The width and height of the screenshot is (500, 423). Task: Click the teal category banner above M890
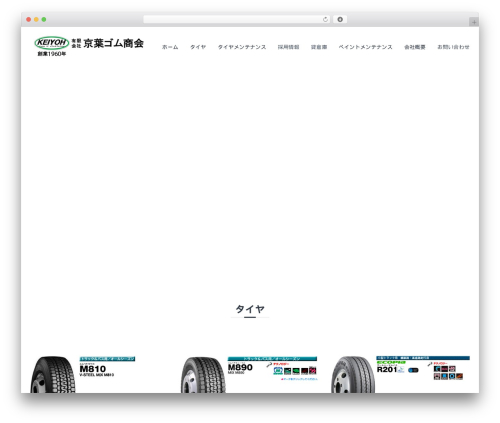click(x=272, y=359)
